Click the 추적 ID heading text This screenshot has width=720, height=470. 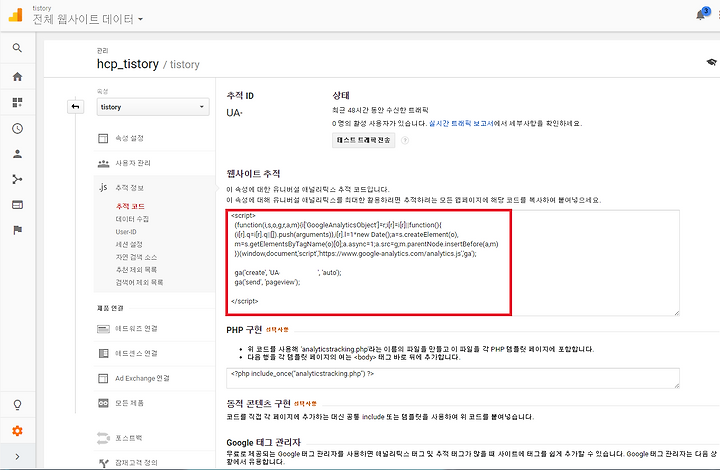coord(240,95)
